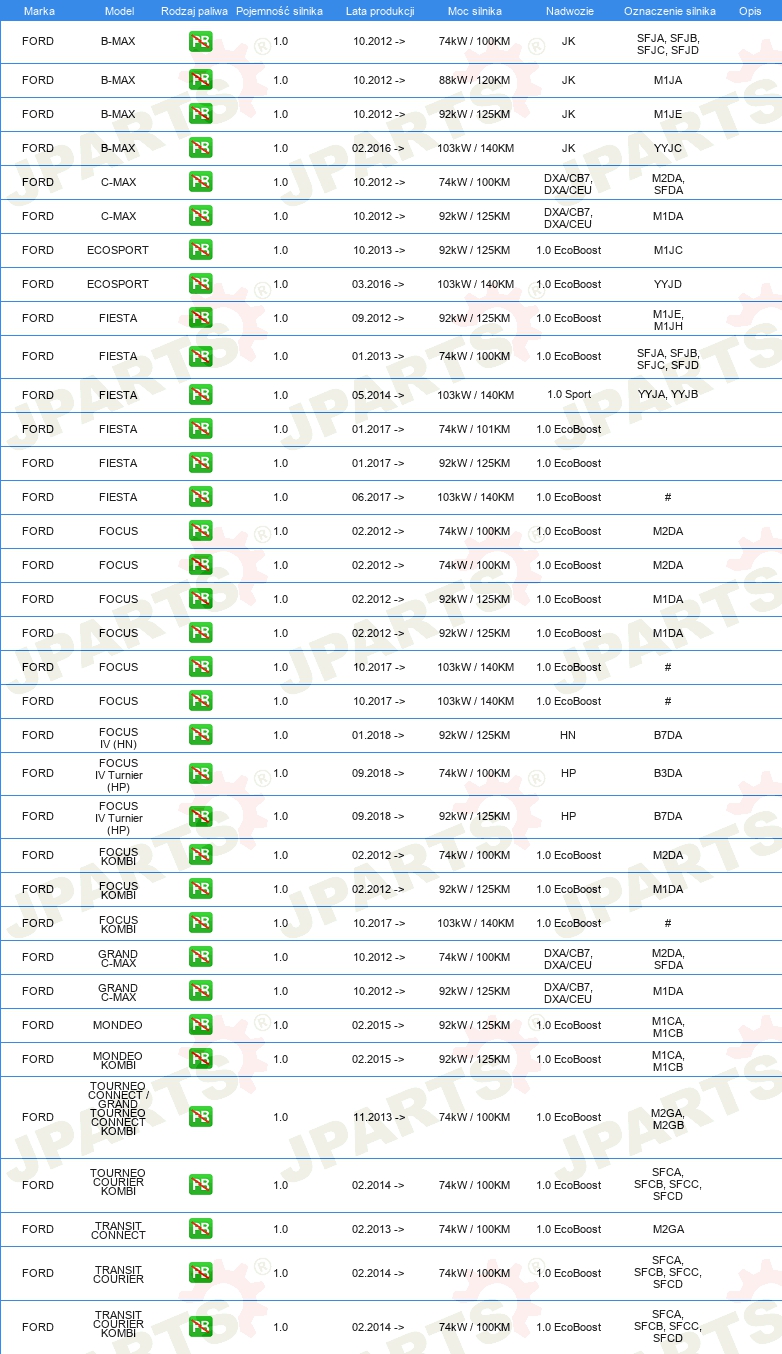Click the Moc silnika column header
Screen dimensions: 782x1354
[475, 11]
